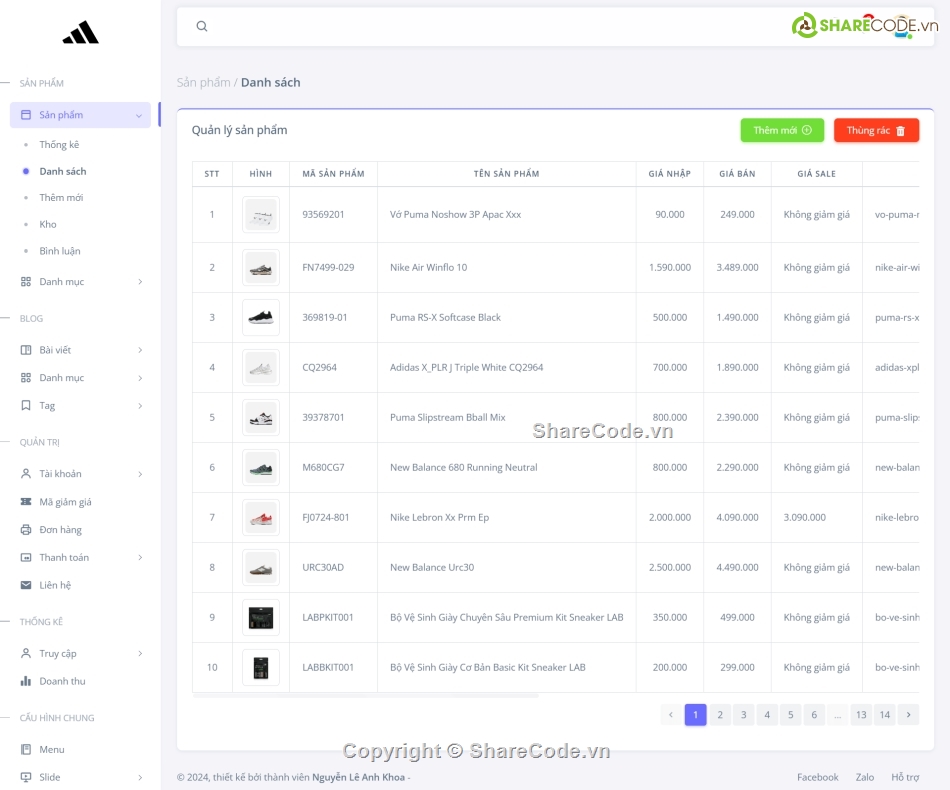950x790 pixels.
Task: Open the Hỗ trợ footer link
Action: click(905, 777)
